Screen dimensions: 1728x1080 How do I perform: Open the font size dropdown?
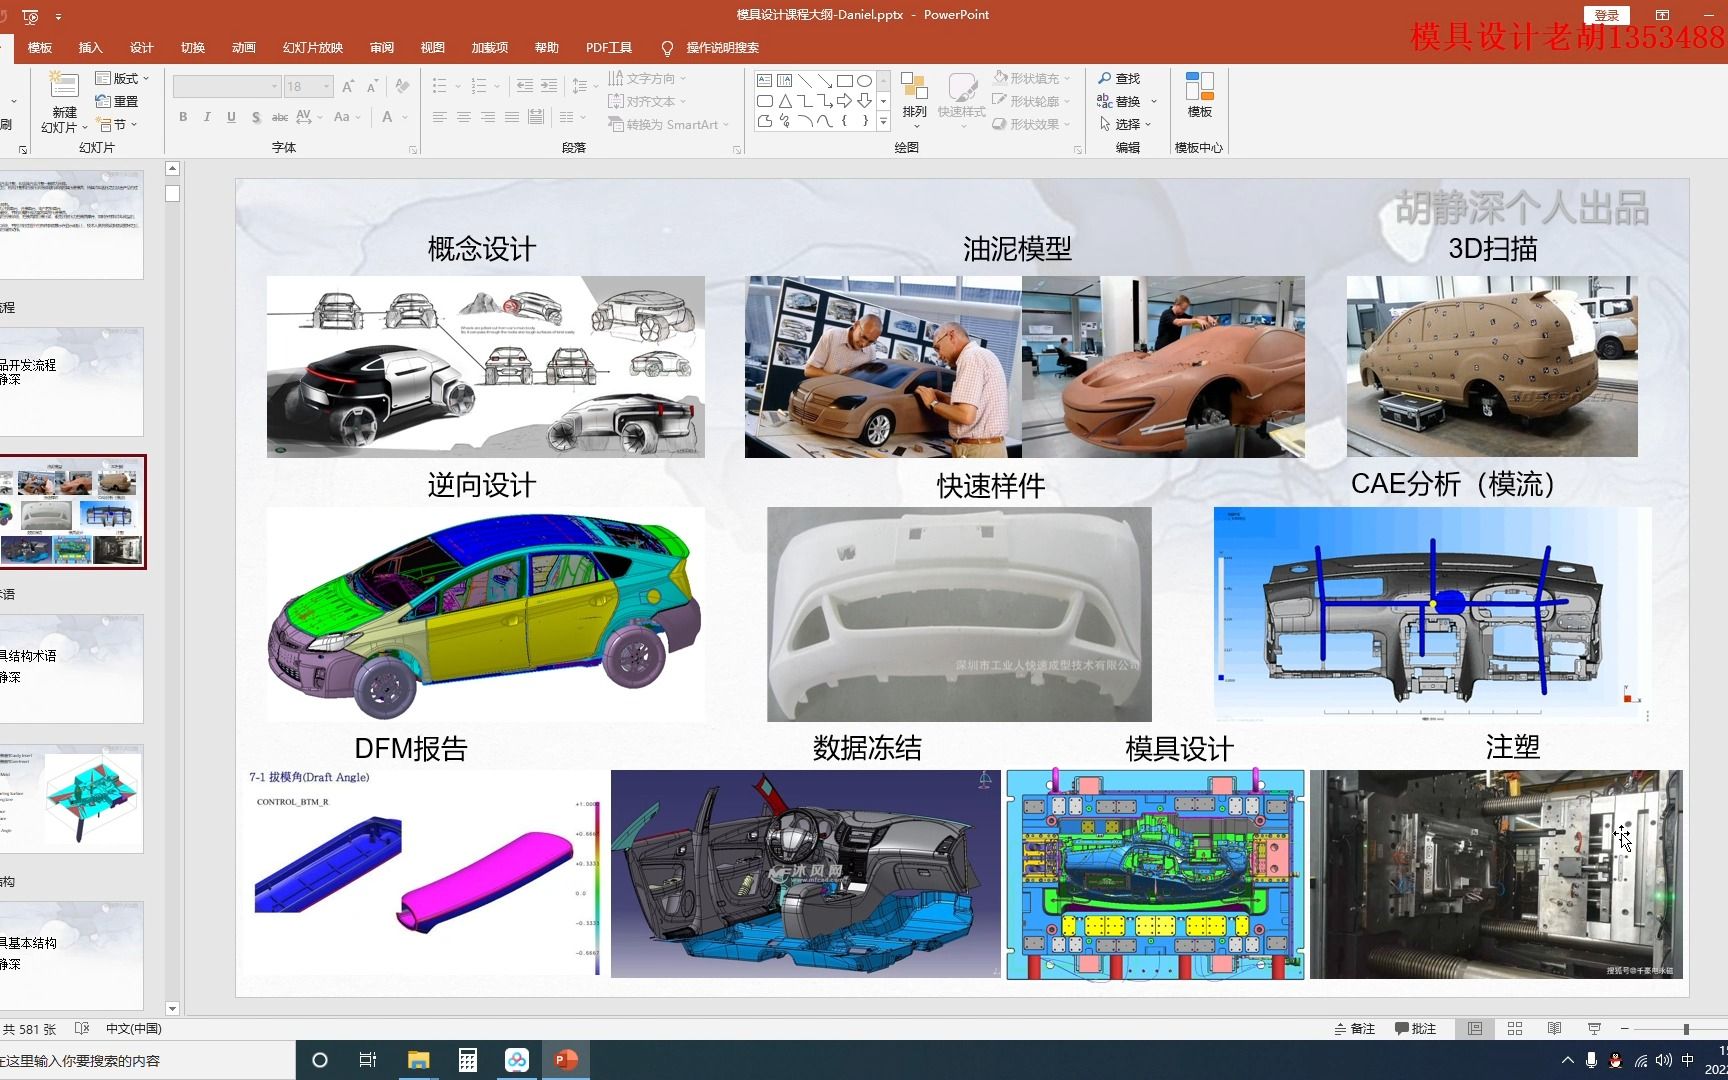coord(323,86)
